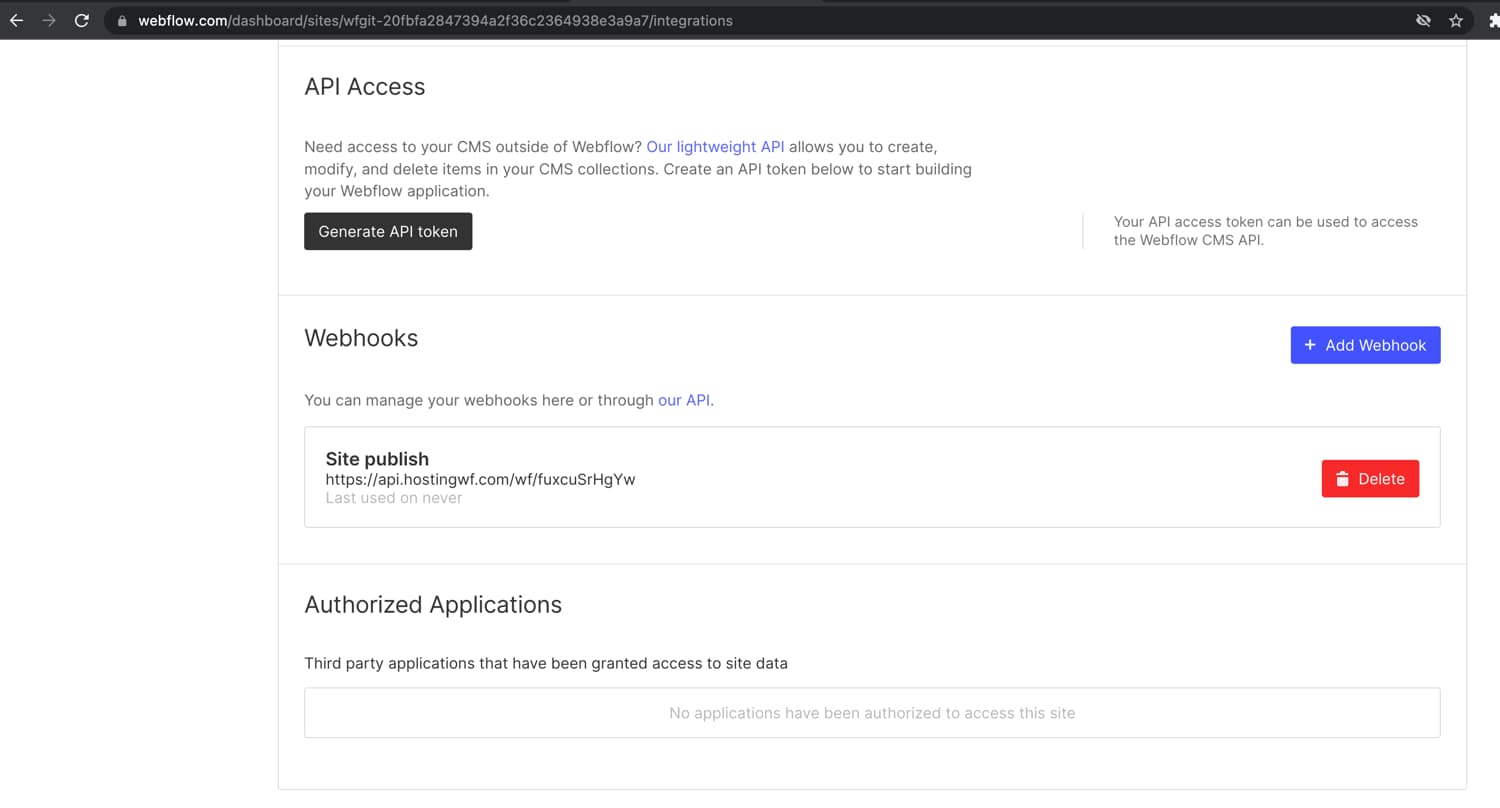
Task: Follow the 'our API' link under Webhooks
Action: pos(684,400)
